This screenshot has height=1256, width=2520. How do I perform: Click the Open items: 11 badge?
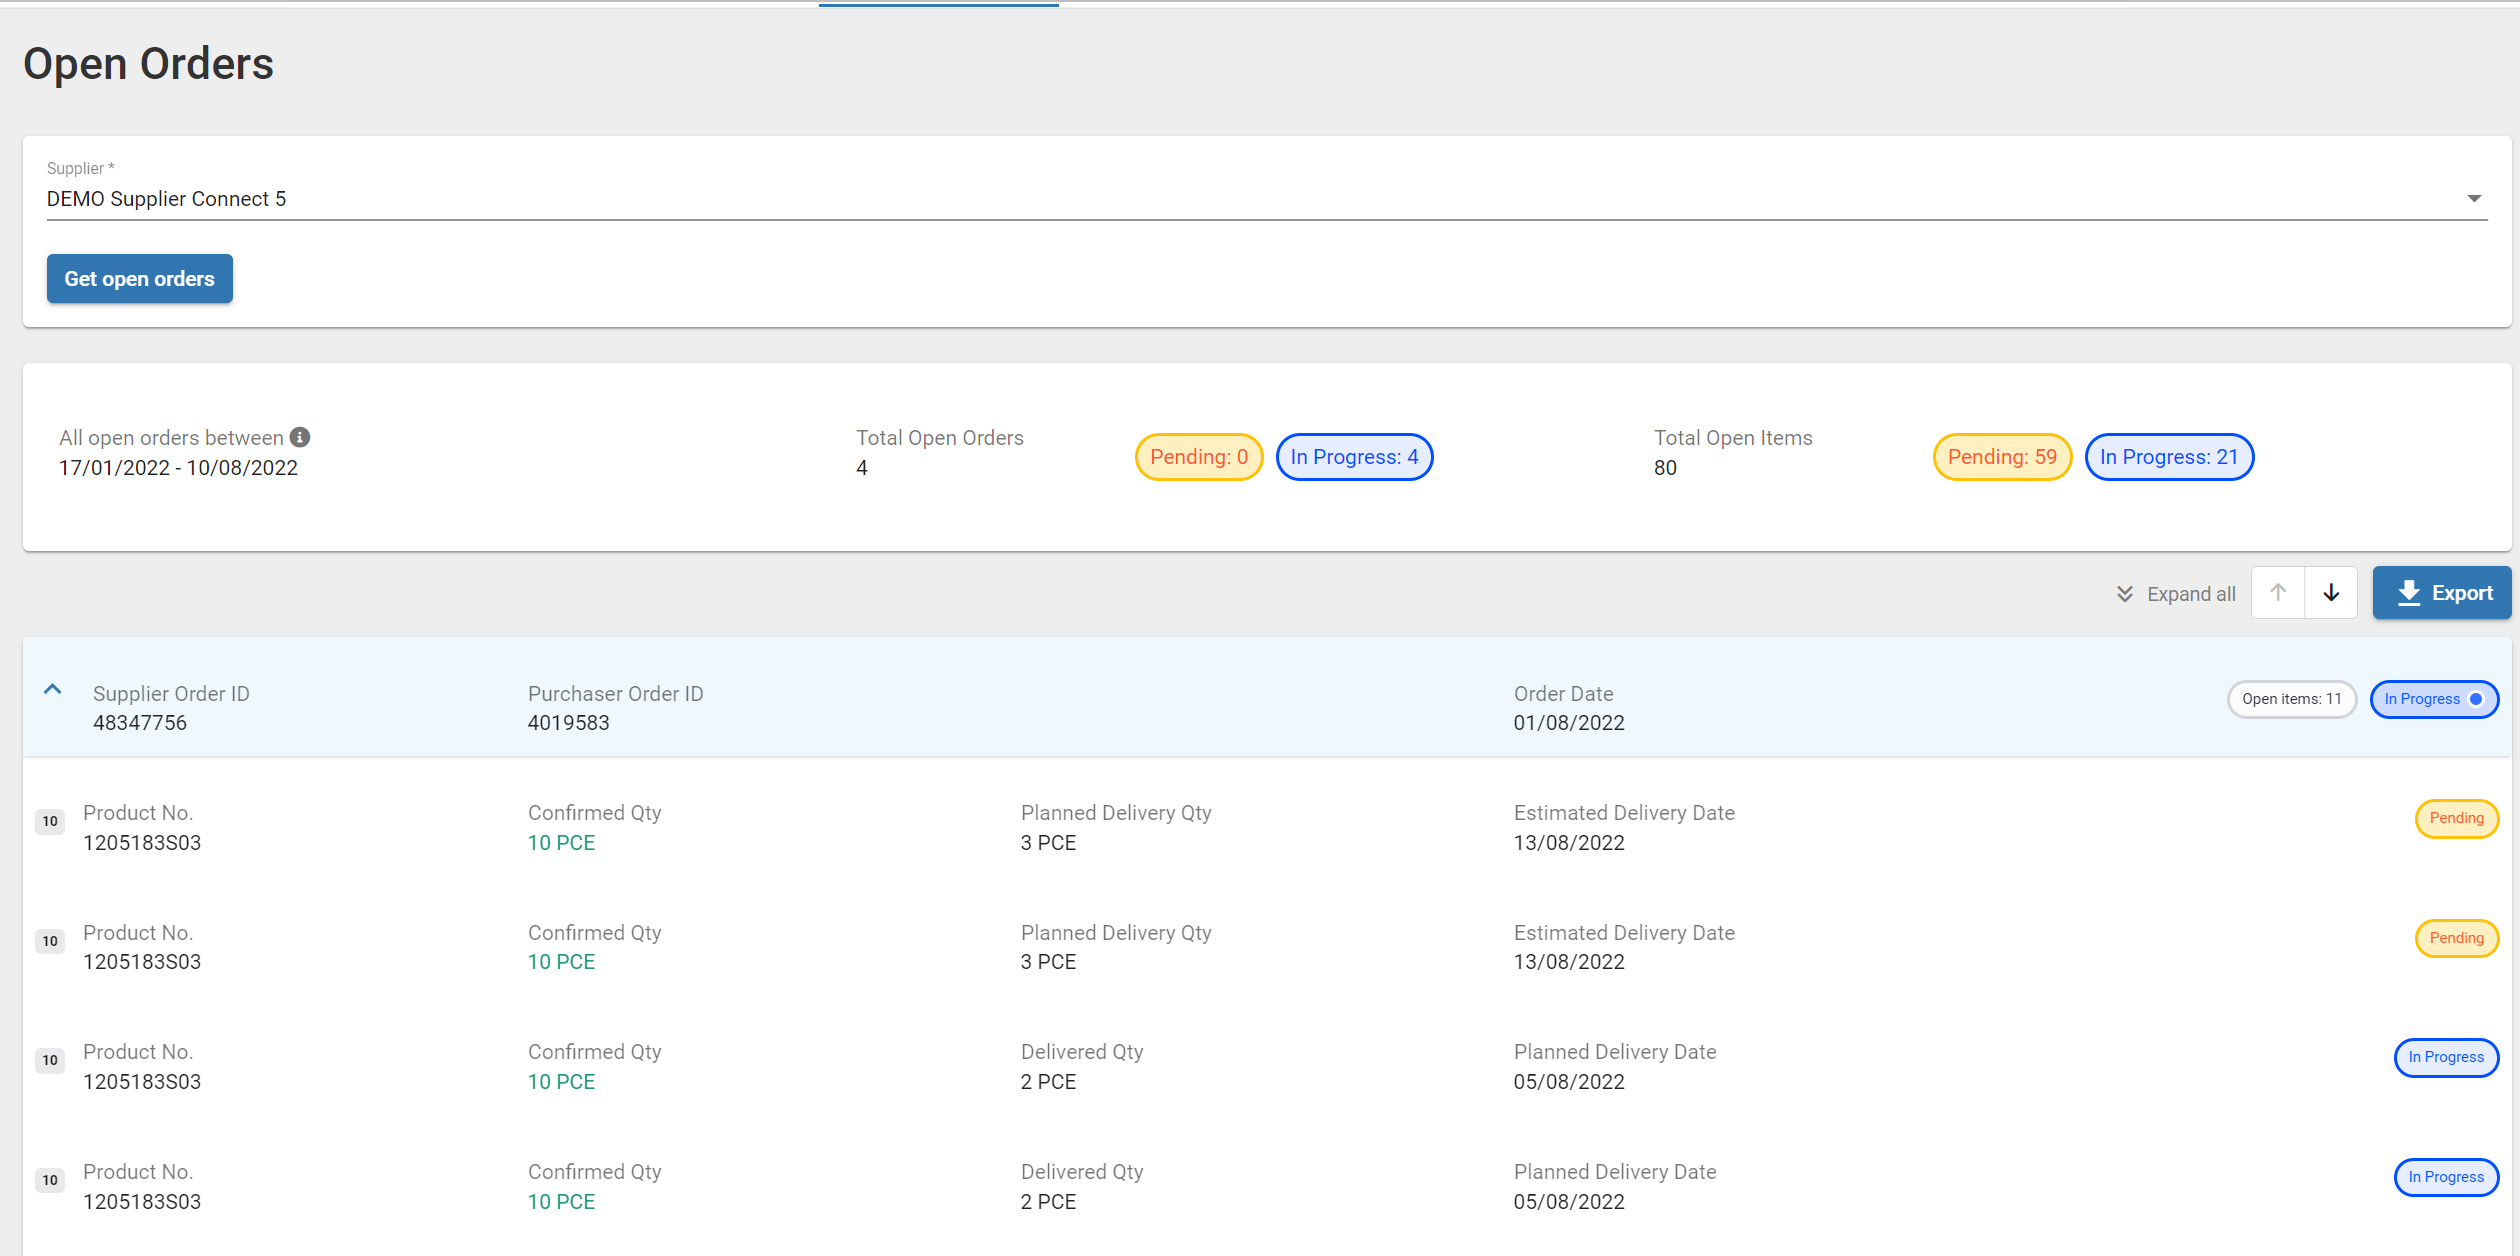[x=2291, y=699]
